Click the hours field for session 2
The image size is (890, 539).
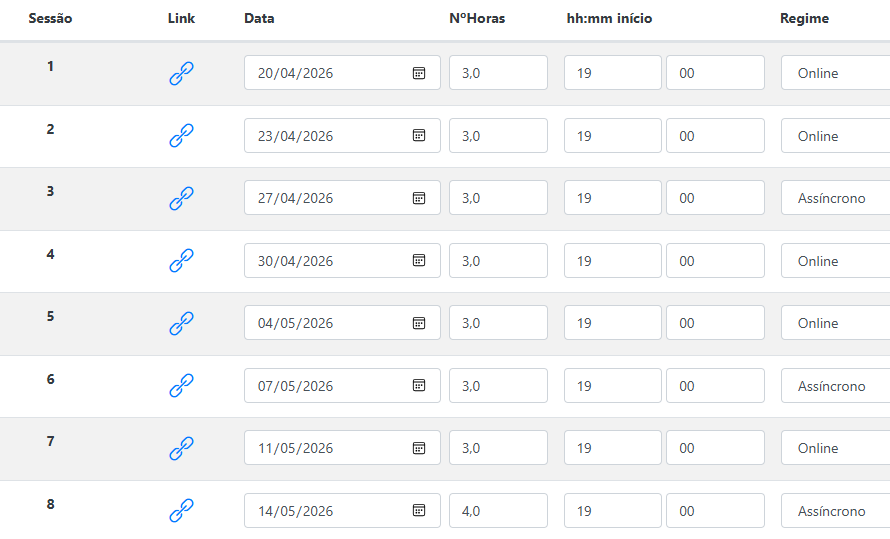(498, 136)
